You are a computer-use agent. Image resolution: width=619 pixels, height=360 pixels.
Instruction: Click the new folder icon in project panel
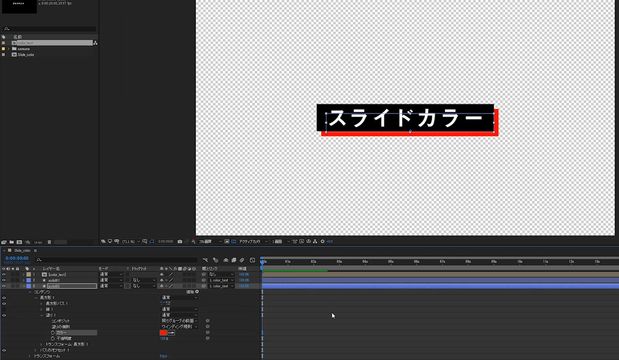click(11, 242)
